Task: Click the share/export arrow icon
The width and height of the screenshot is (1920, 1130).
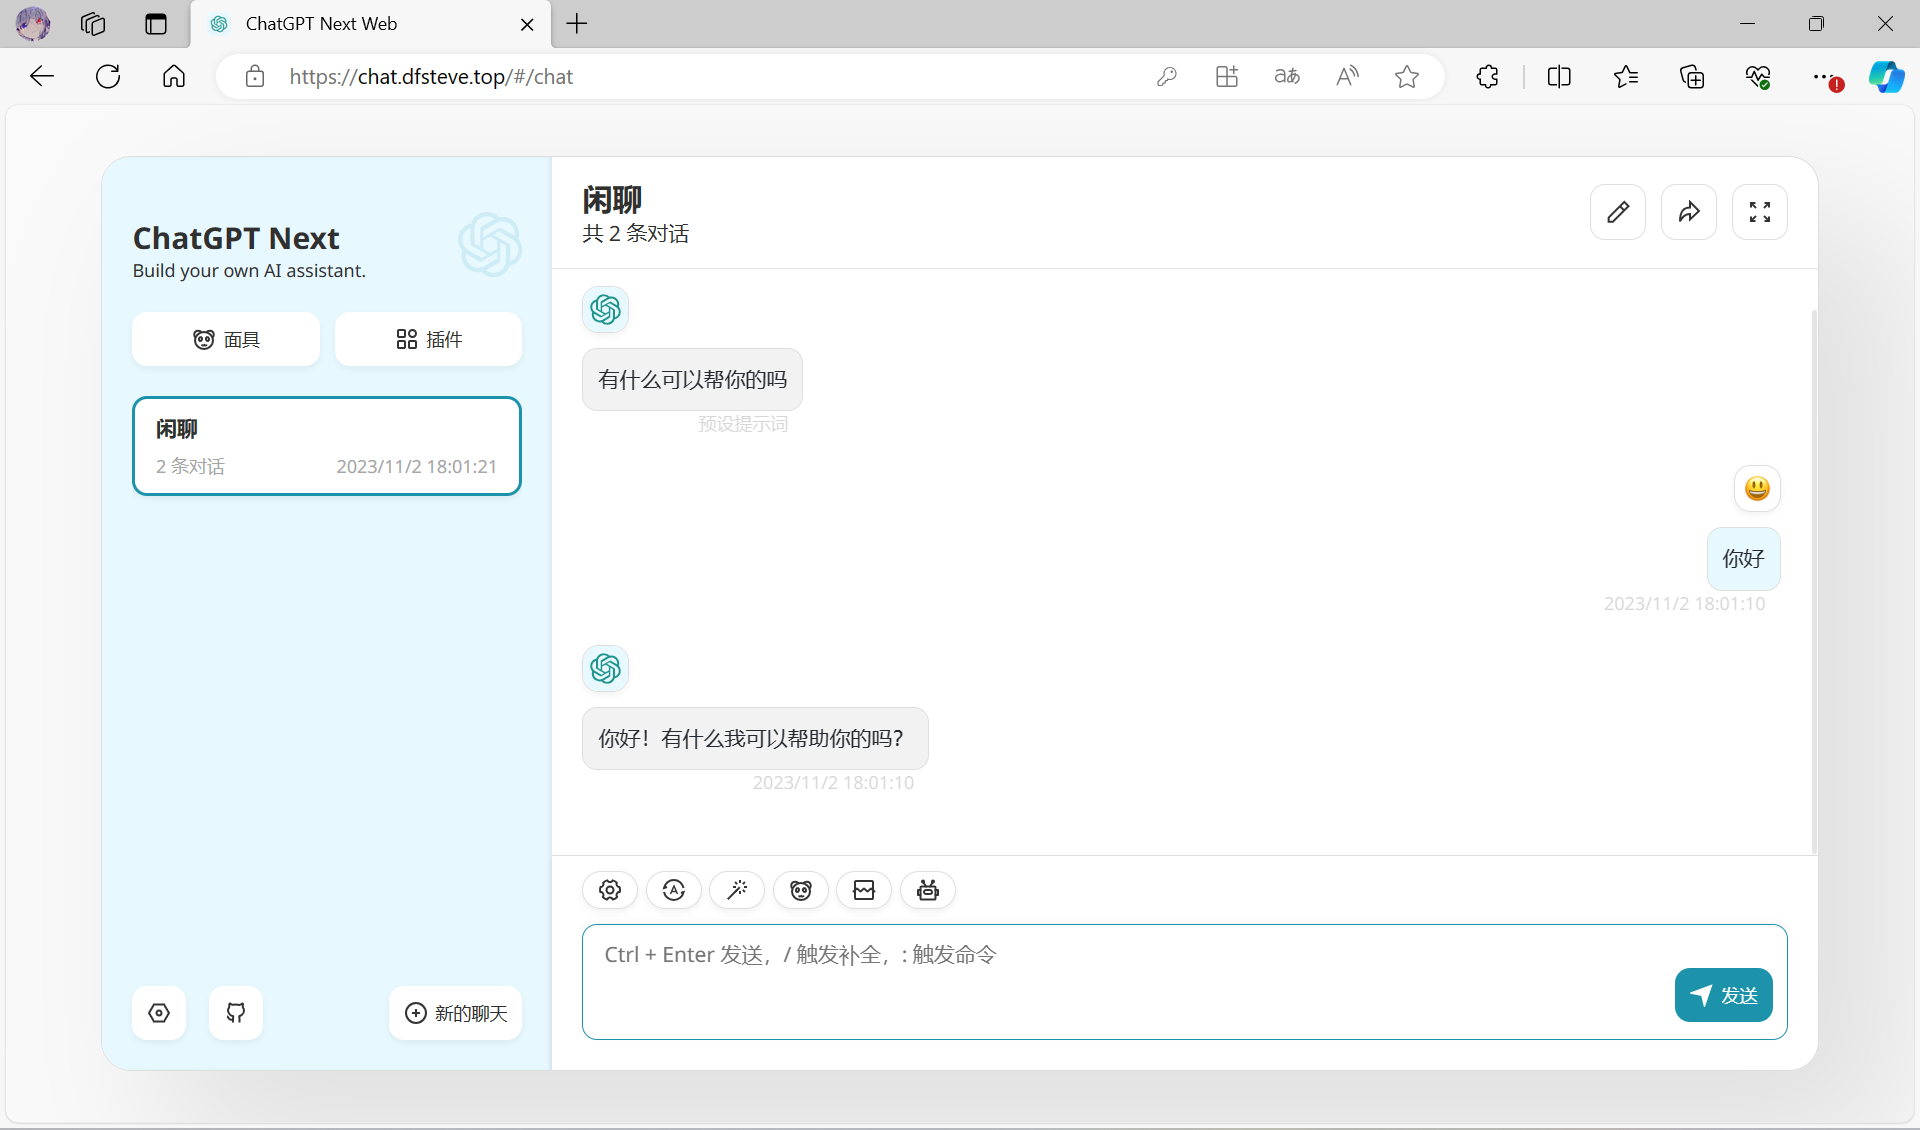Action: (x=1689, y=212)
